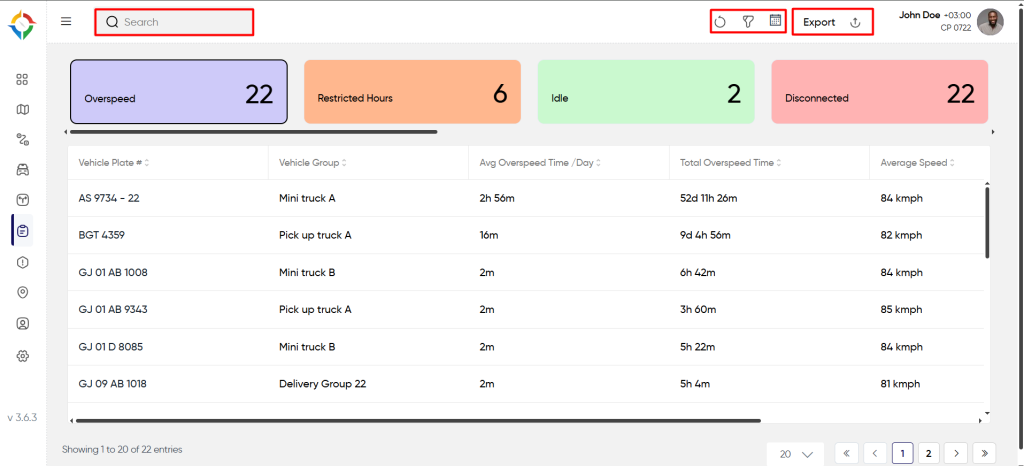Open the location pin icon in sidebar

22,292
